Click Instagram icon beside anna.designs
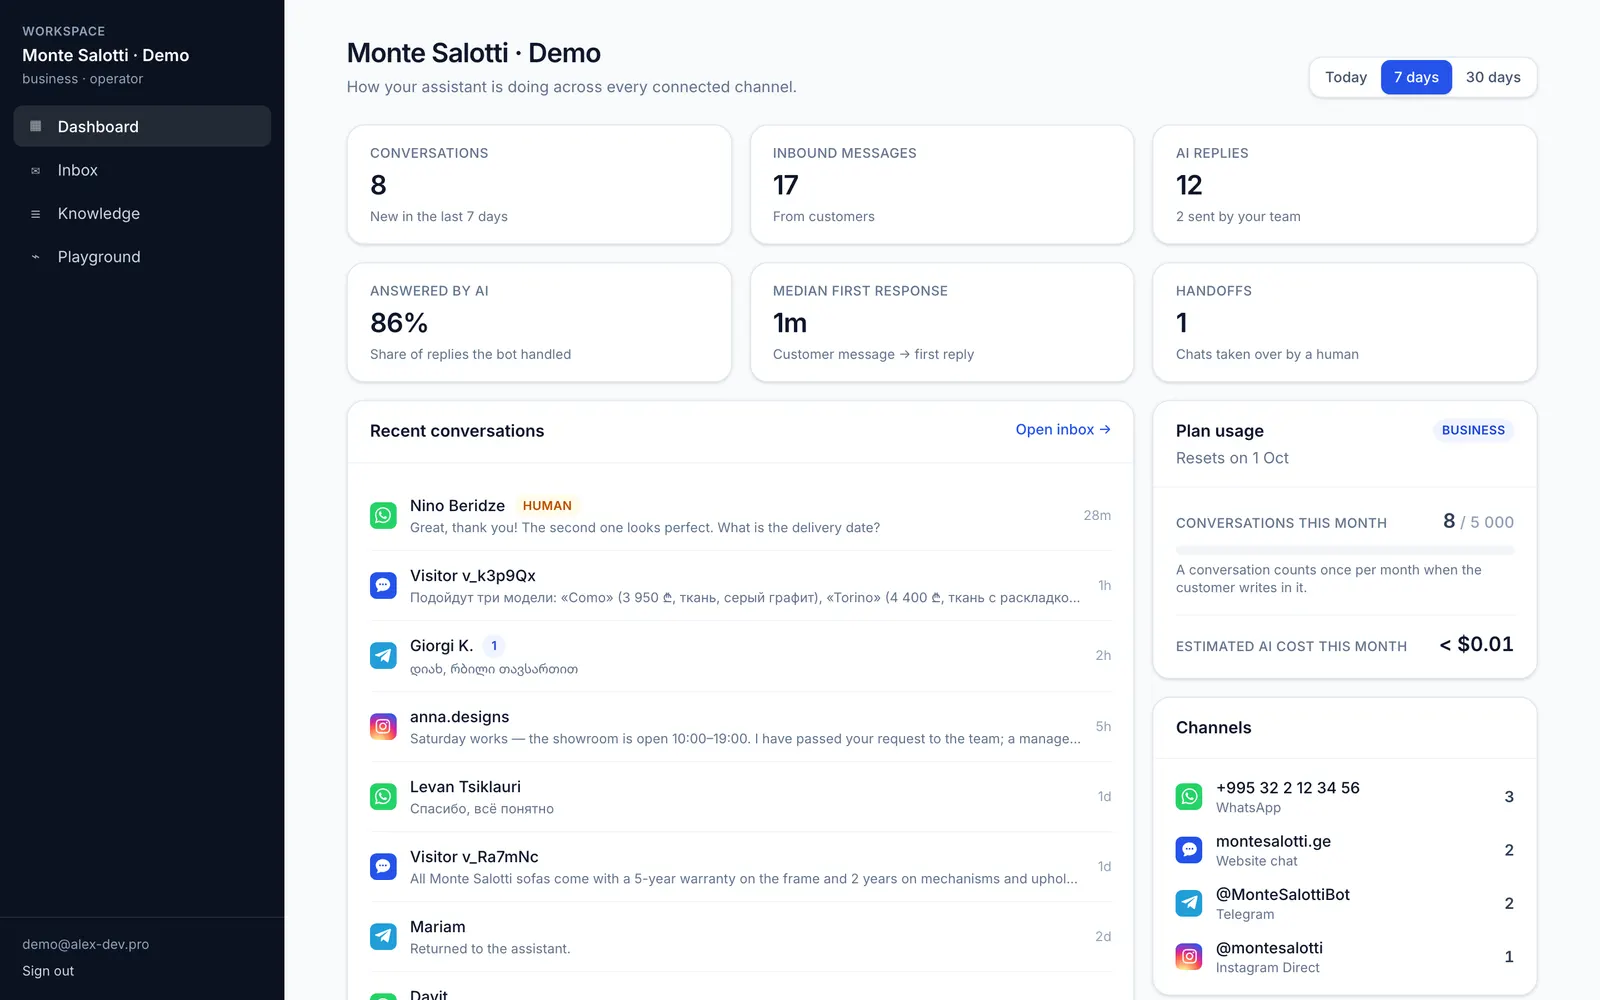This screenshot has height=1000, width=1600. 383,727
